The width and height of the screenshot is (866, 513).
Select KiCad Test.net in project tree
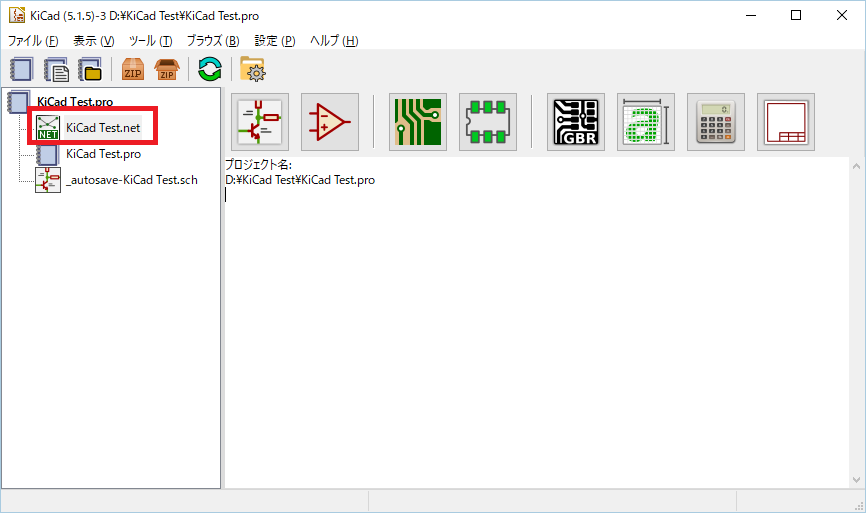pyautogui.click(x=103, y=128)
